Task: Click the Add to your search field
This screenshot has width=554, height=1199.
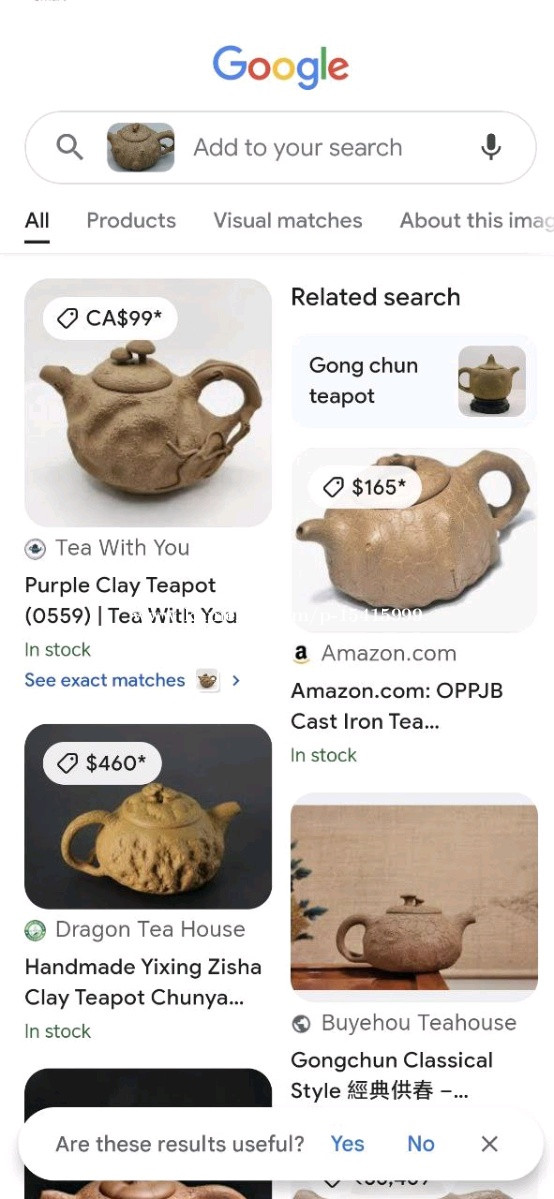Action: tap(298, 147)
